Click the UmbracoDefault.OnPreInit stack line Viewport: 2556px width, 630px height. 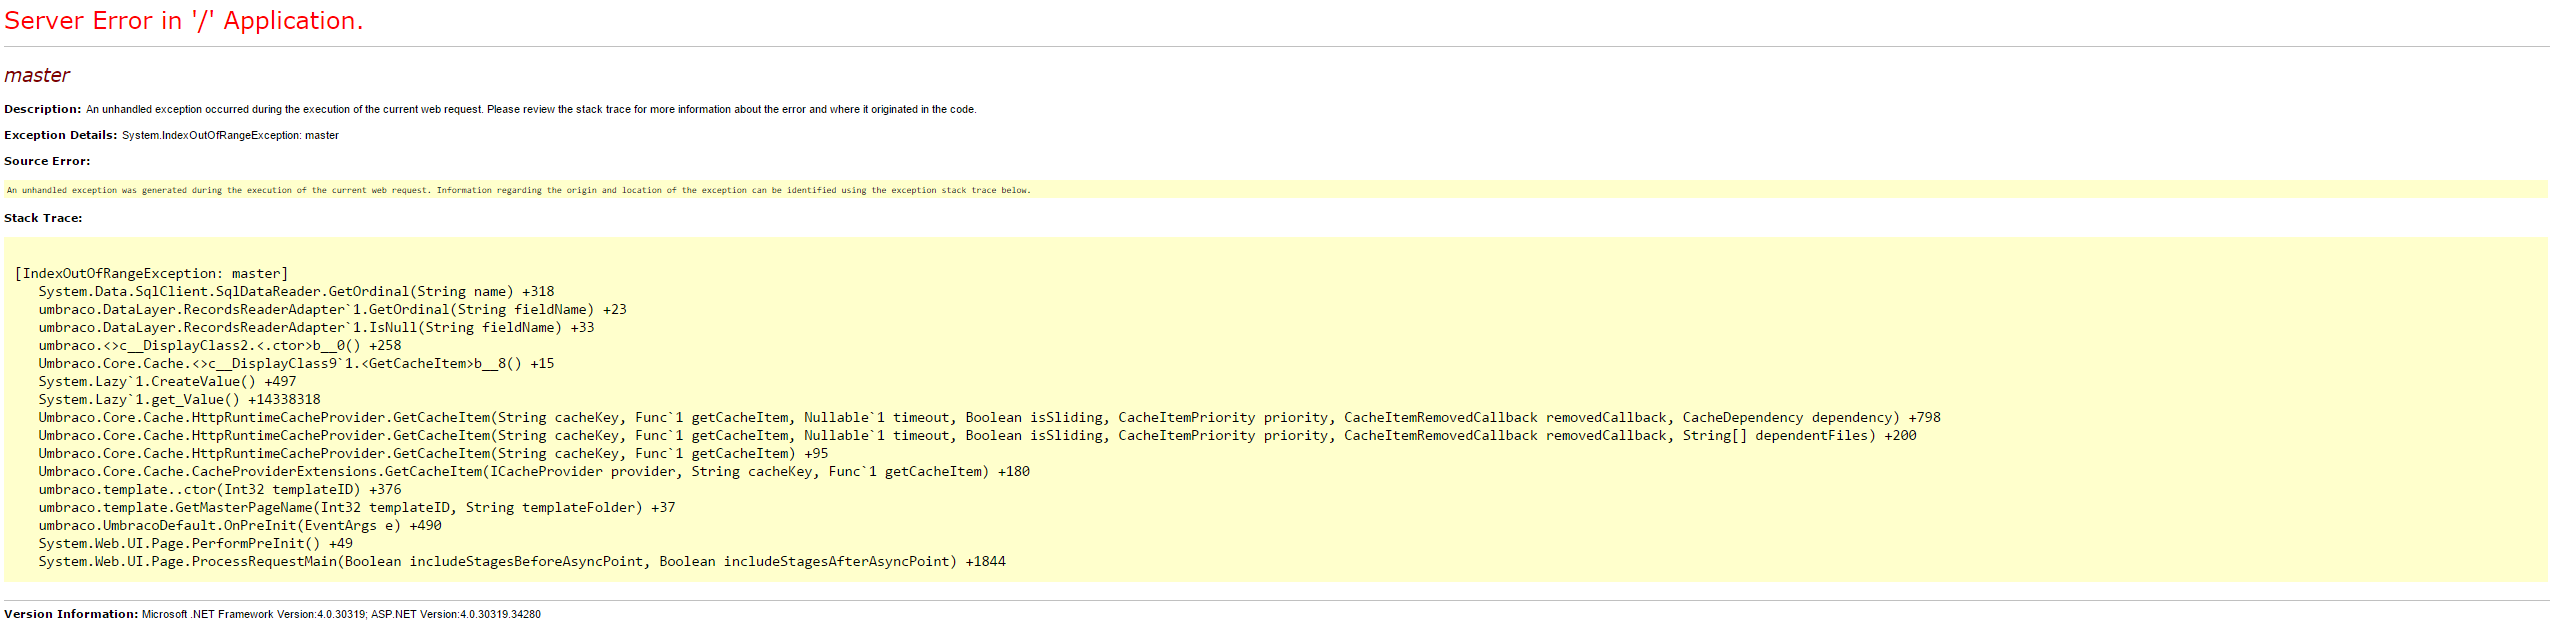[x=240, y=525]
